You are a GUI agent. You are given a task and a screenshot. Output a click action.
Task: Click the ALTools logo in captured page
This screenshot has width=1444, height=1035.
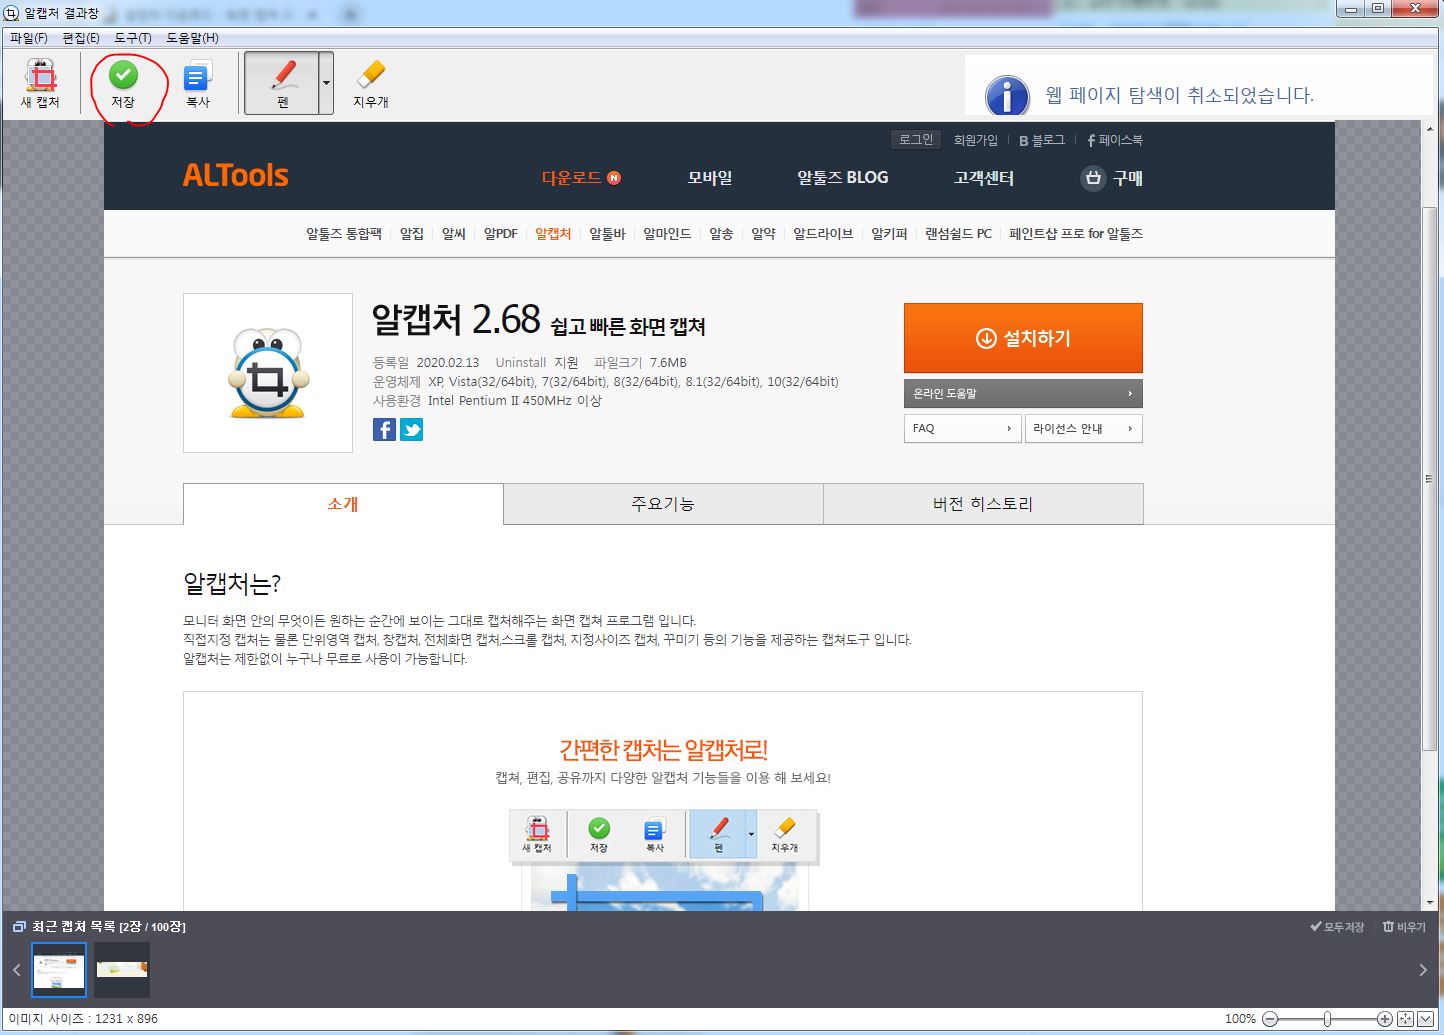(235, 175)
